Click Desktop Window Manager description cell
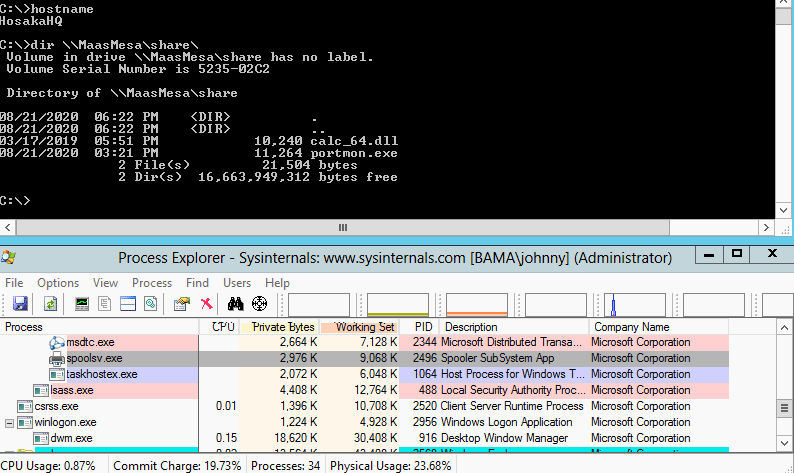The image size is (794, 473). click(x=504, y=438)
